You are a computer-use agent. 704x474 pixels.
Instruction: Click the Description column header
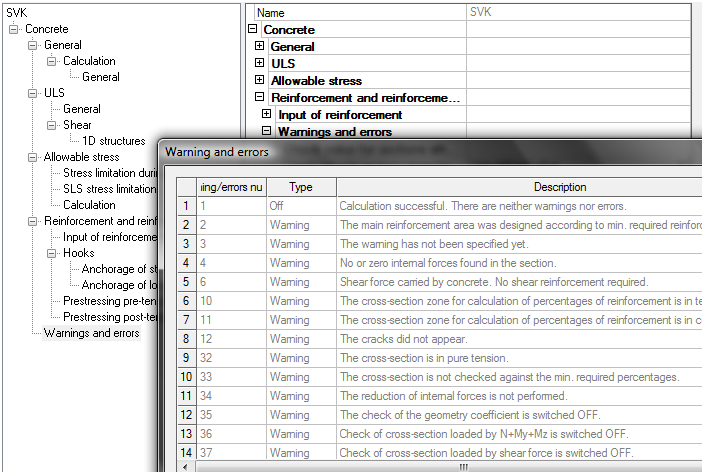(x=519, y=187)
